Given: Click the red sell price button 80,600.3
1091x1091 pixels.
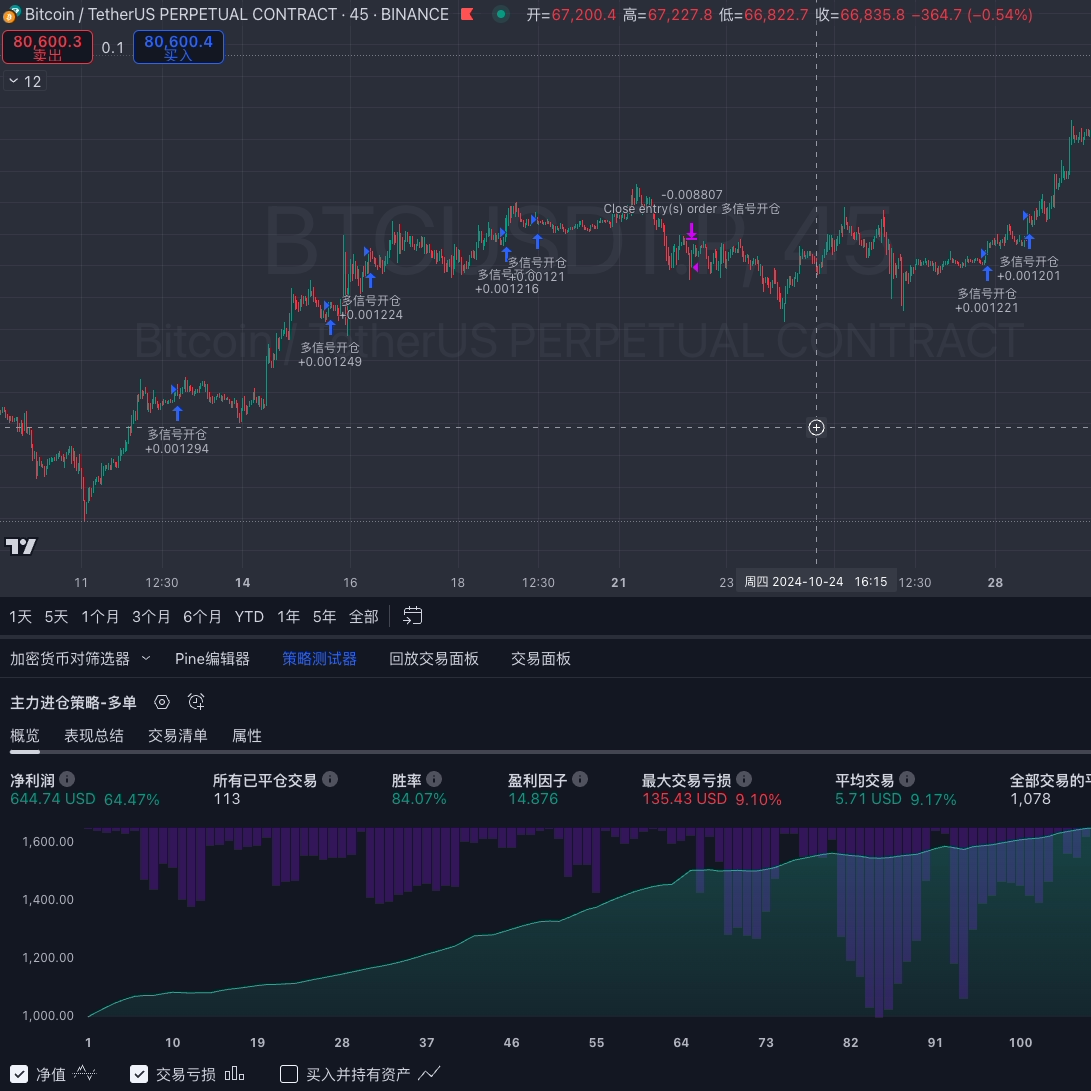Looking at the screenshot, I should tap(47, 47).
